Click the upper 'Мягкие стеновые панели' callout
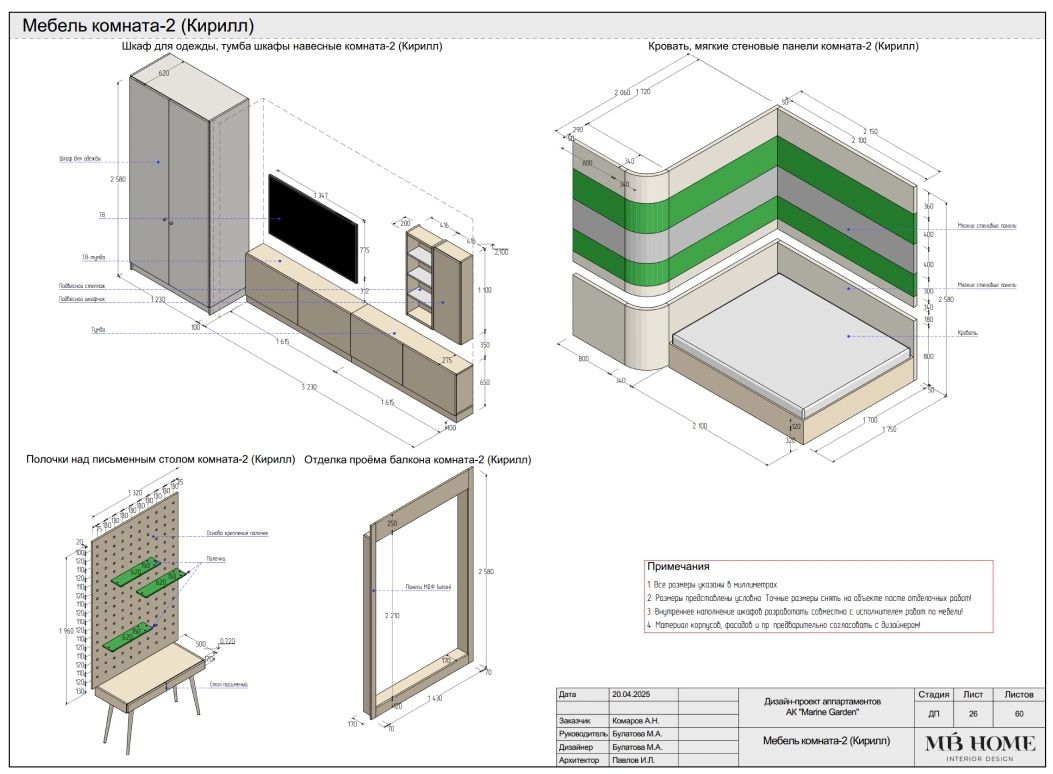The image size is (1053, 774). coord(987,226)
